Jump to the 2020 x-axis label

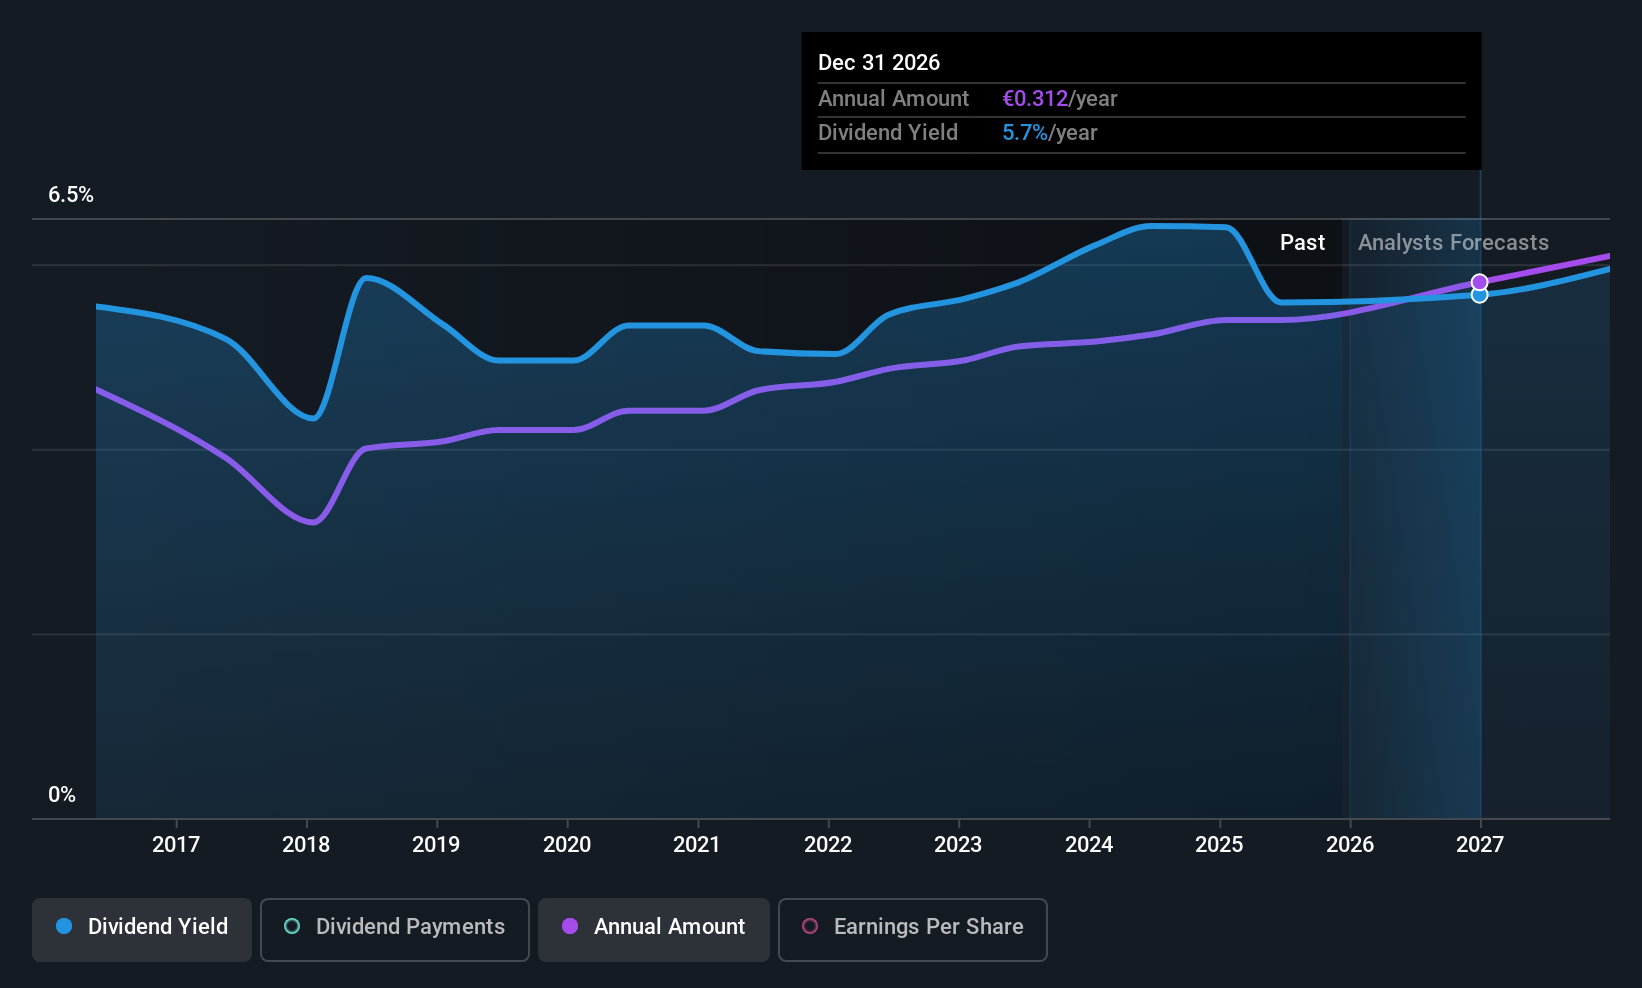click(x=567, y=845)
